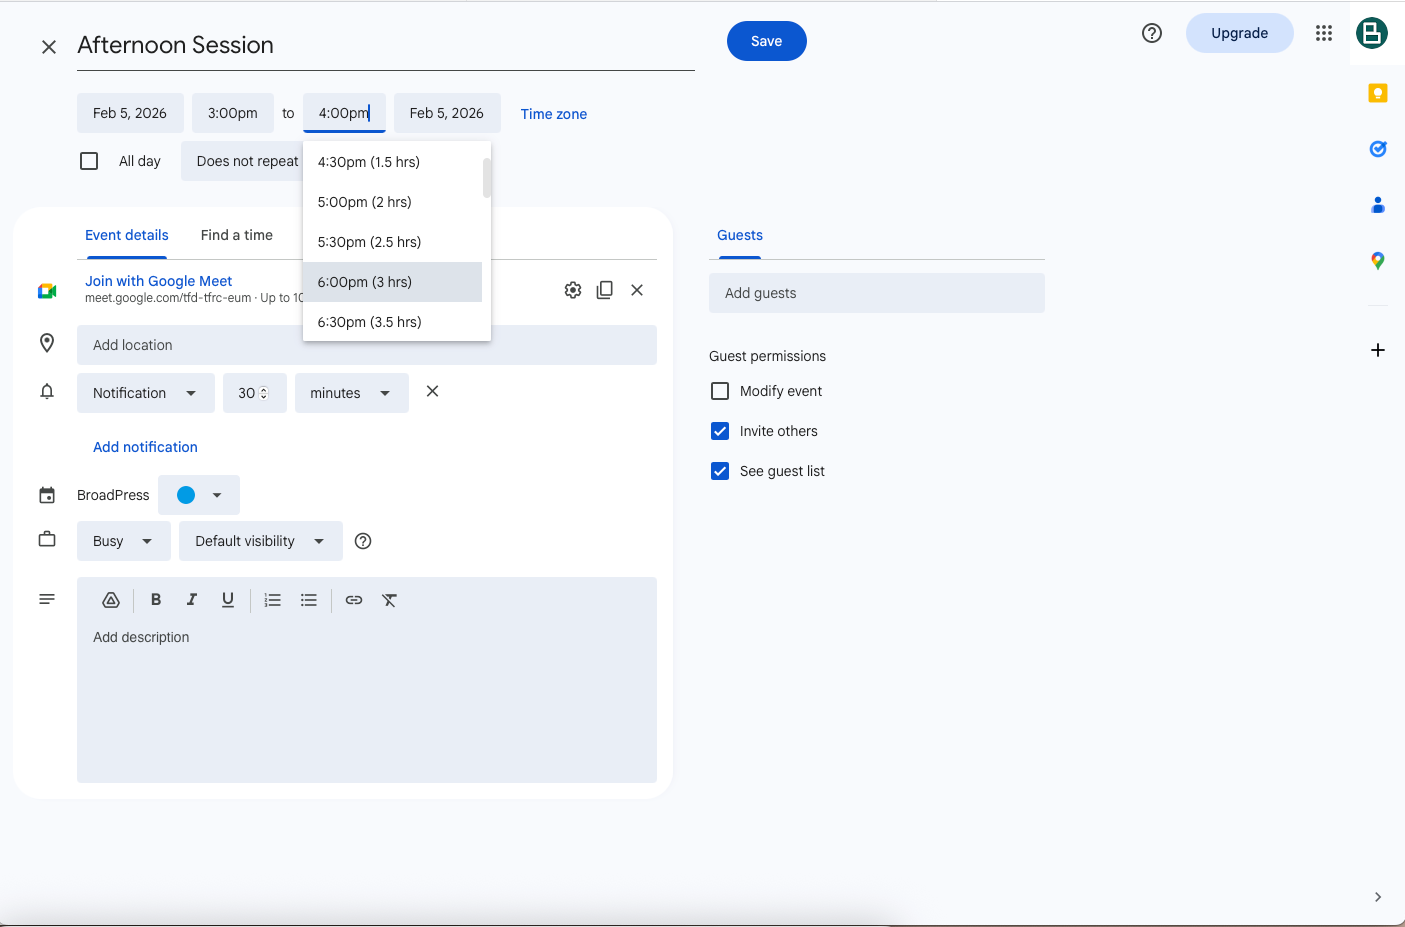Select 6:00pm (3 hrs) end time
The height and width of the screenshot is (927, 1405).
point(392,282)
